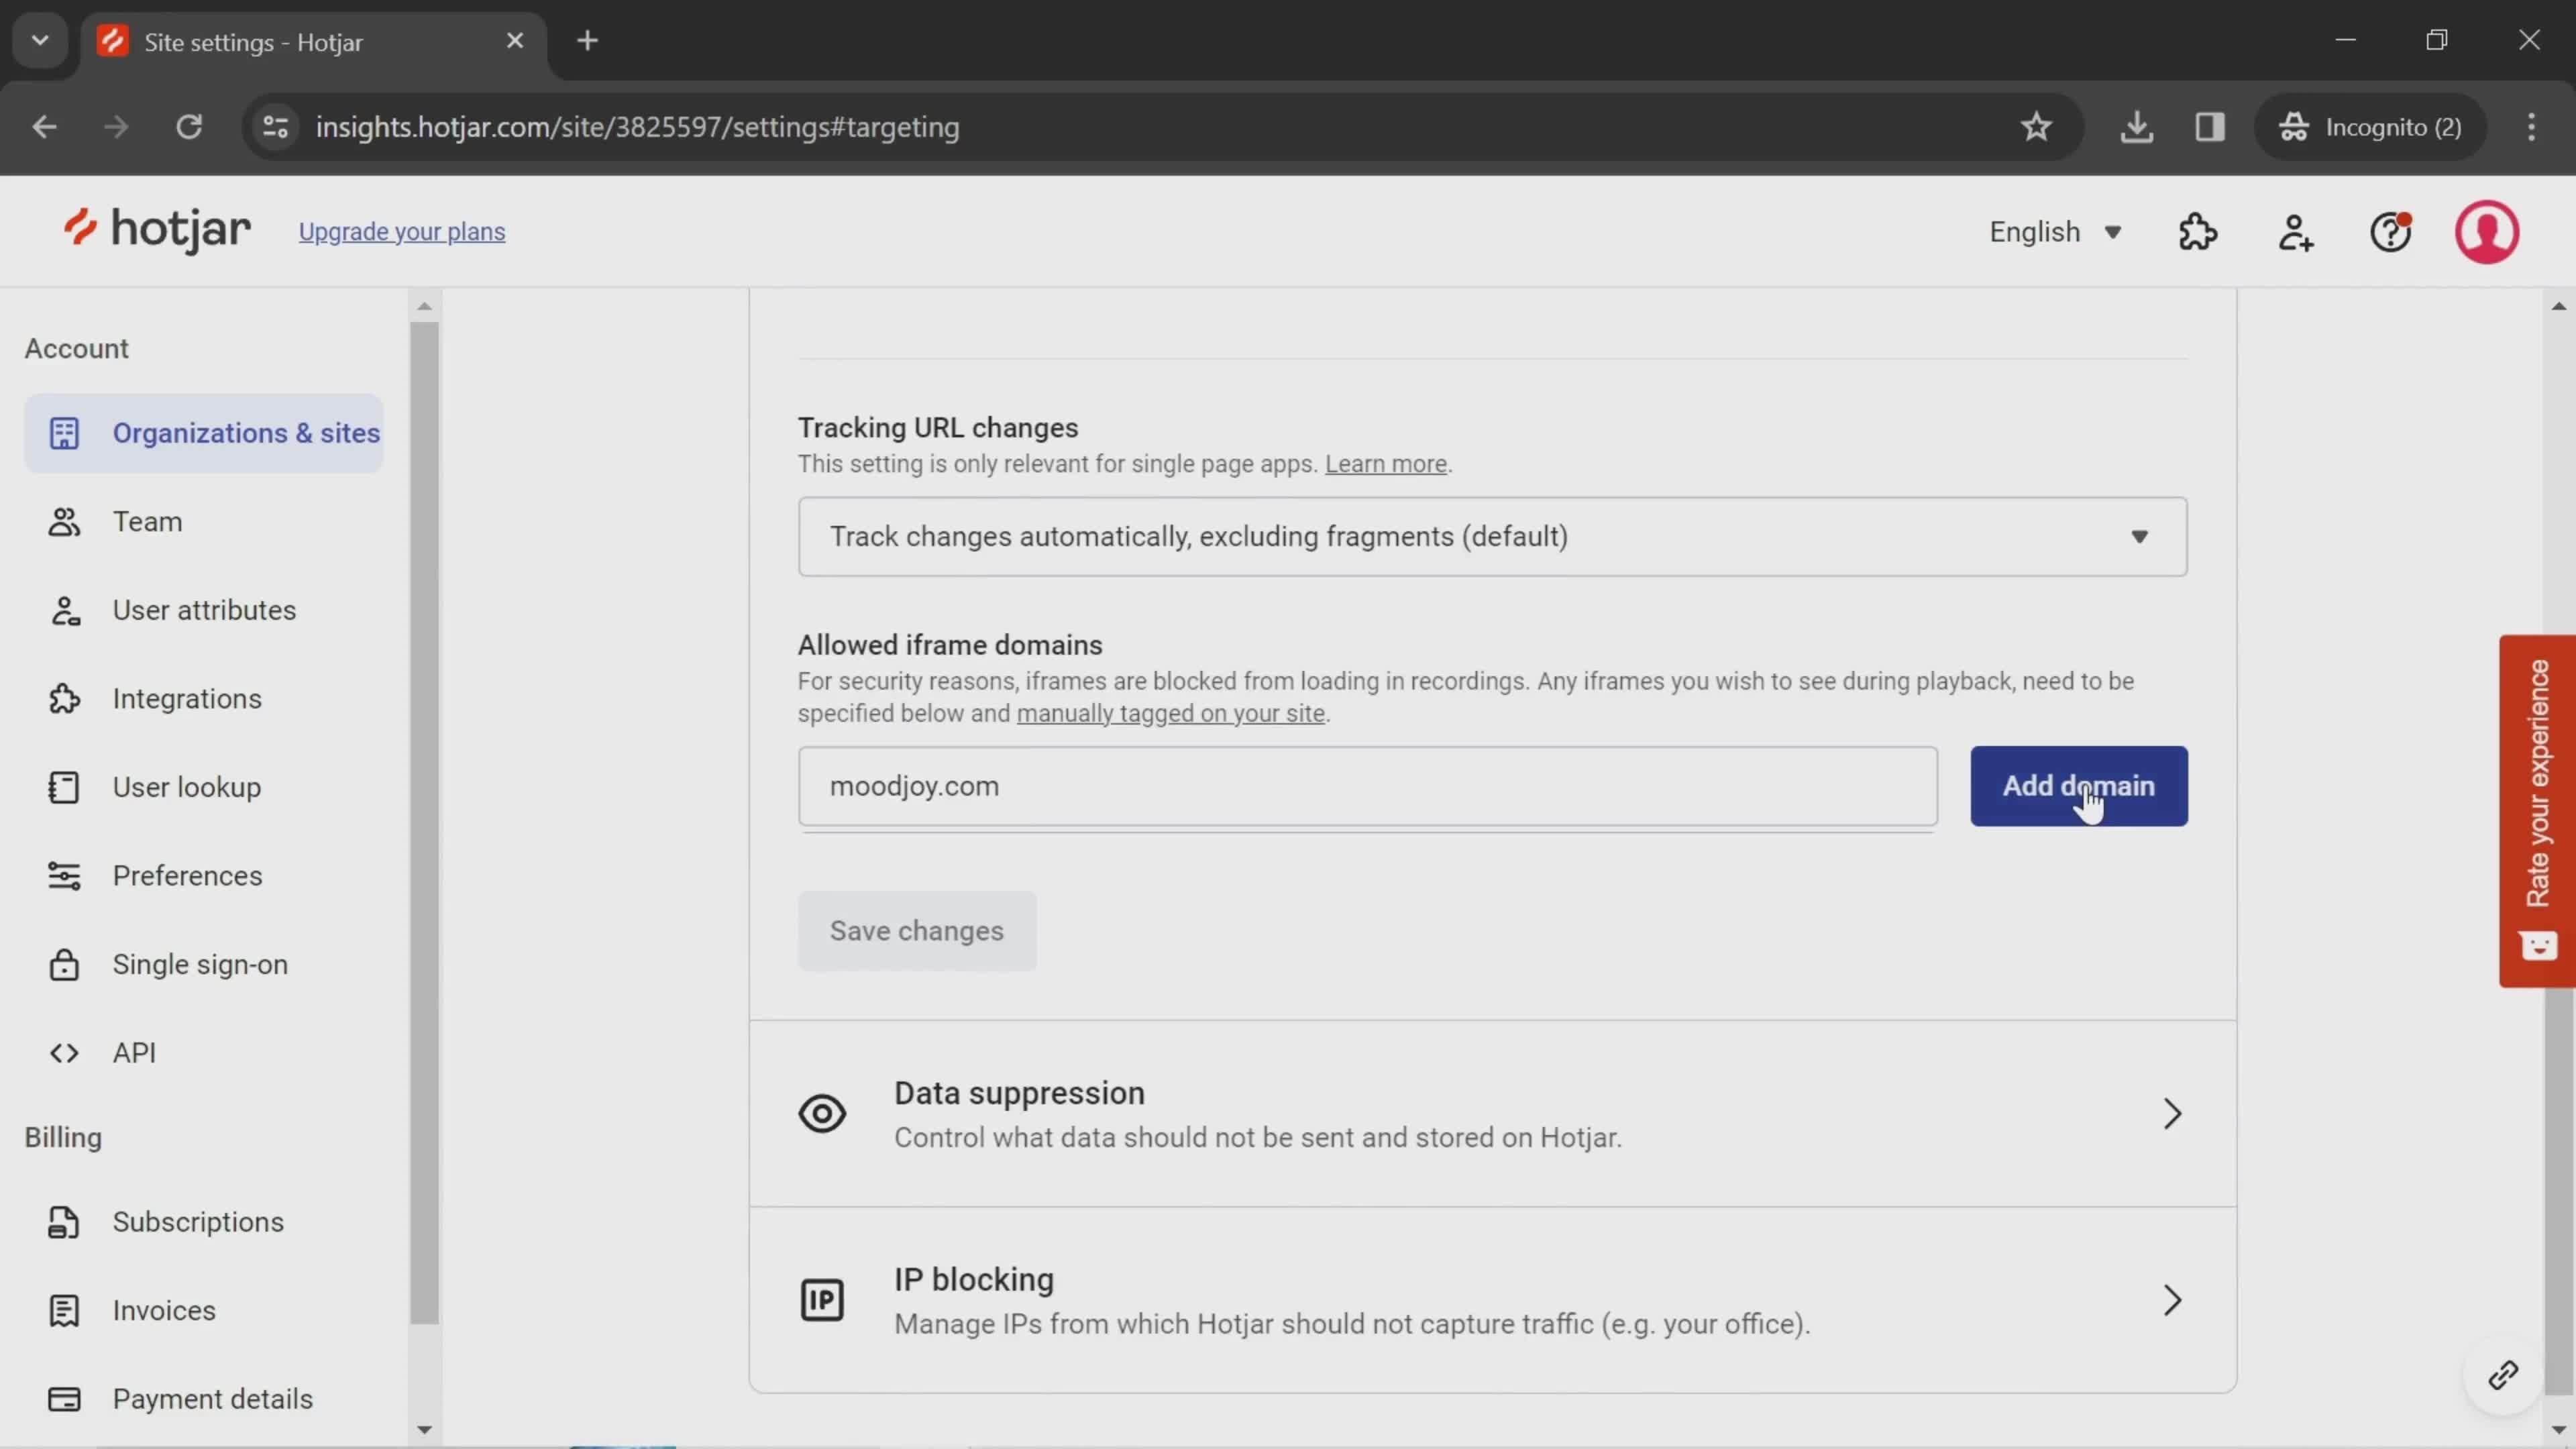The image size is (2576, 1449).
Task: Click the sidebar scroll down arrow
Action: [x=424, y=1429]
